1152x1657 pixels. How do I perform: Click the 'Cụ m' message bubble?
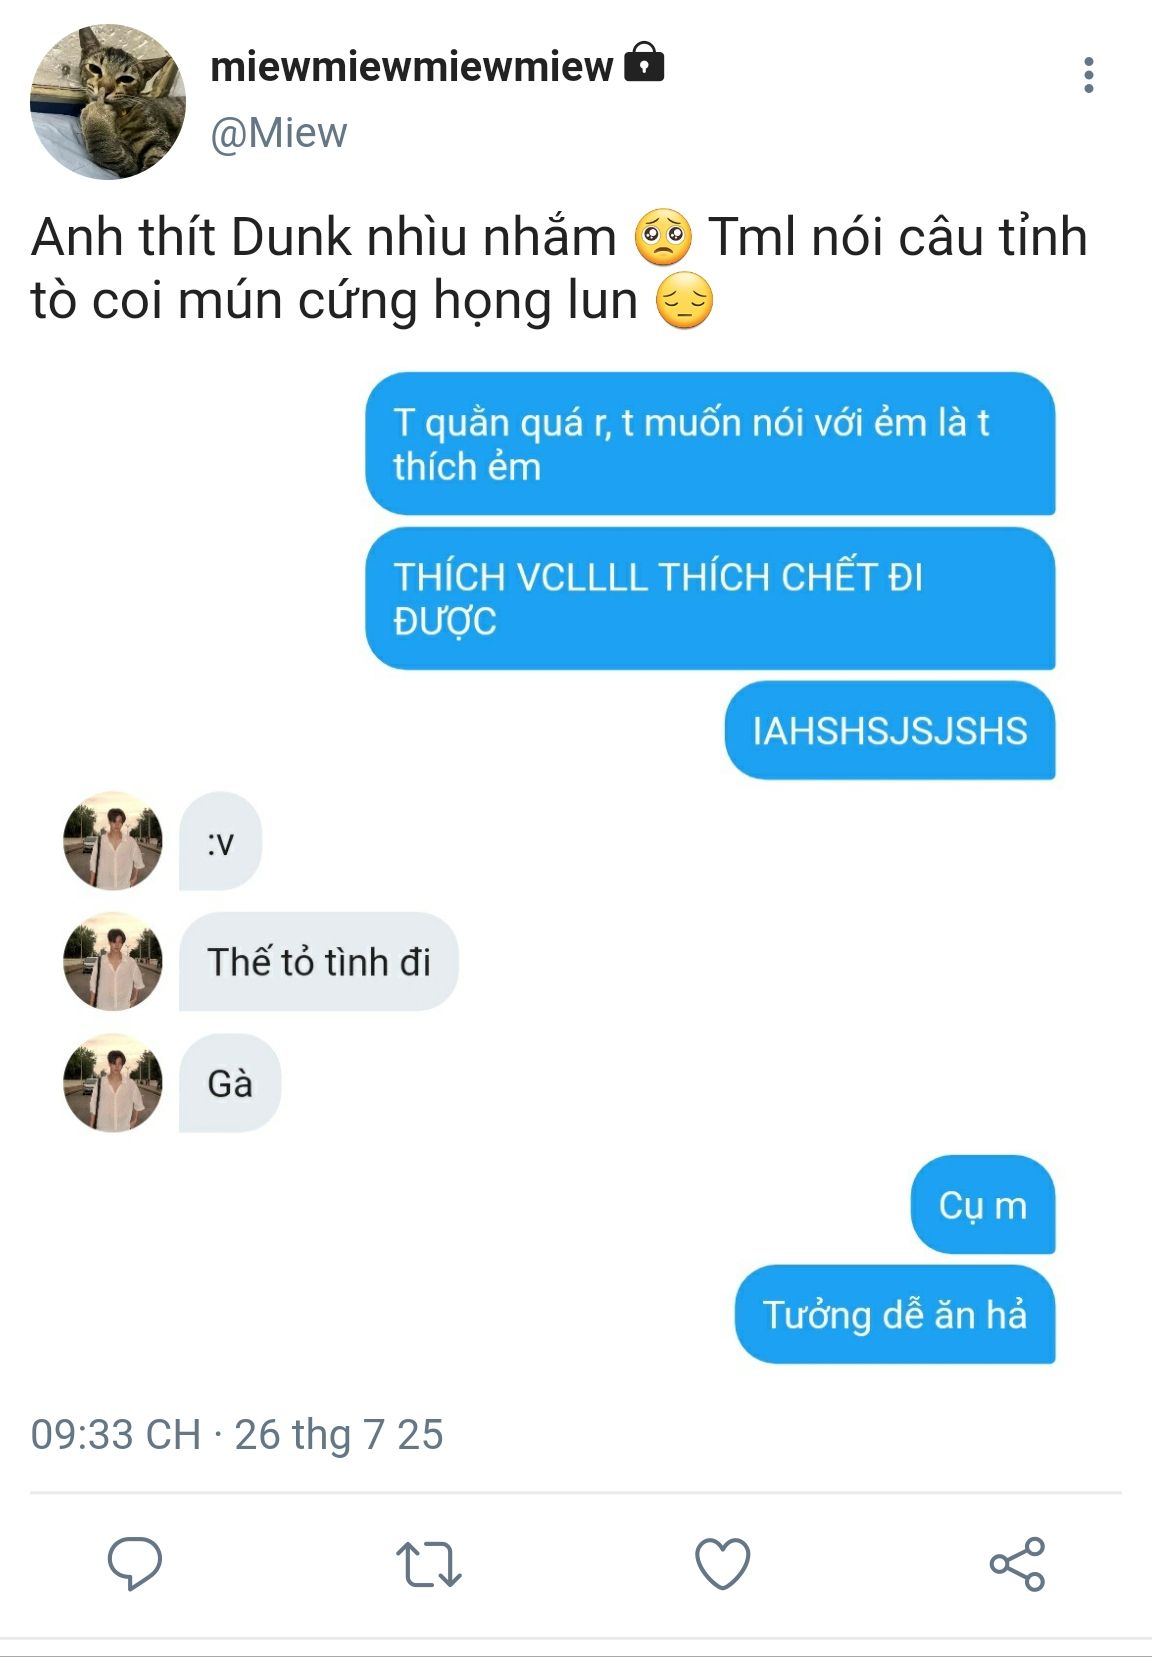(x=983, y=1204)
